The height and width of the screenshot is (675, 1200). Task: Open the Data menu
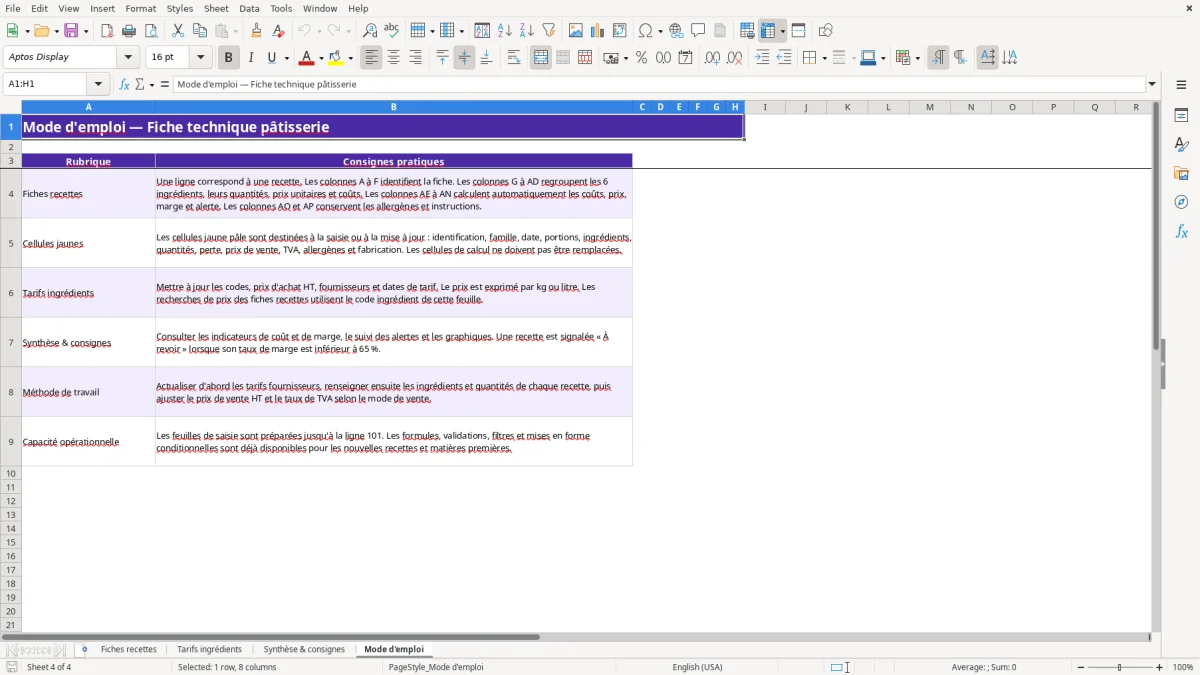pyautogui.click(x=249, y=8)
